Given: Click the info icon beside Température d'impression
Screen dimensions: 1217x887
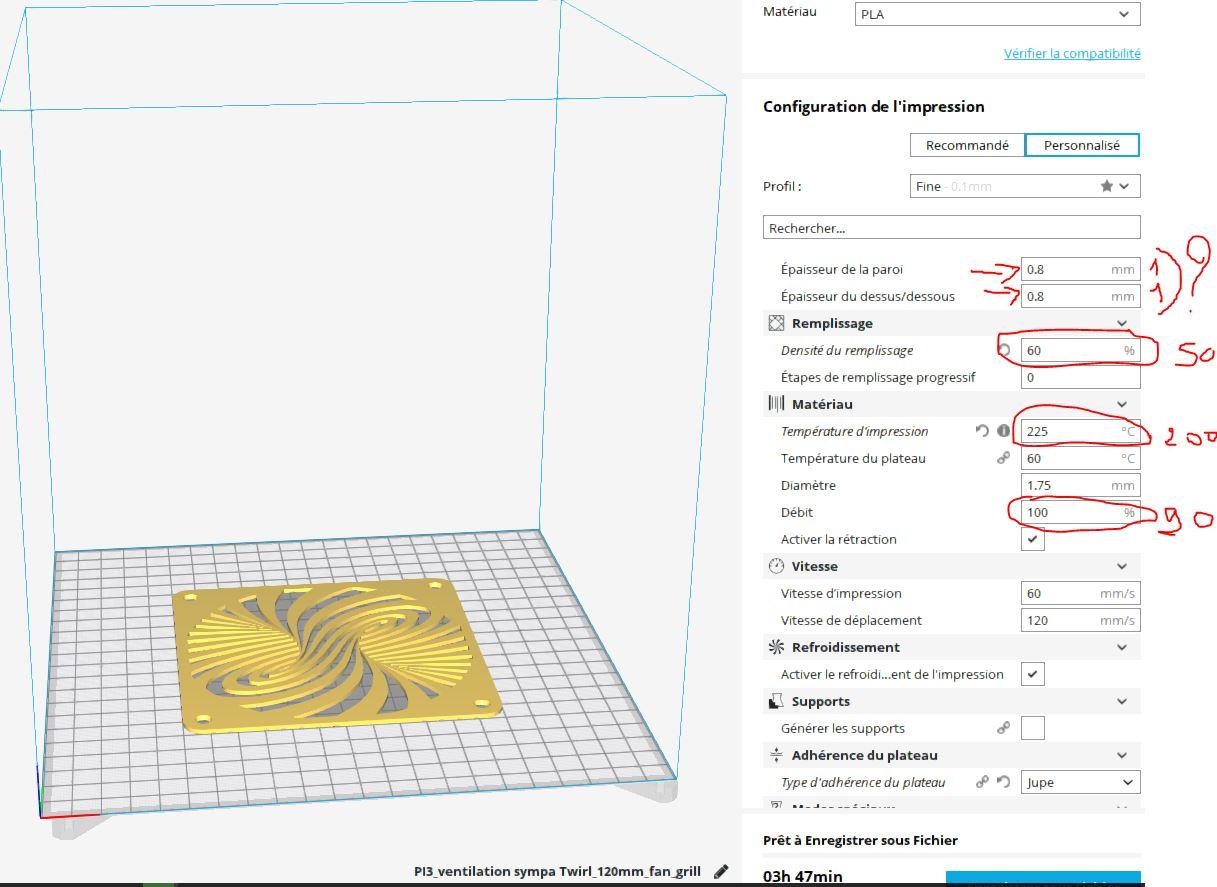Looking at the screenshot, I should pyautogui.click(x=1003, y=431).
